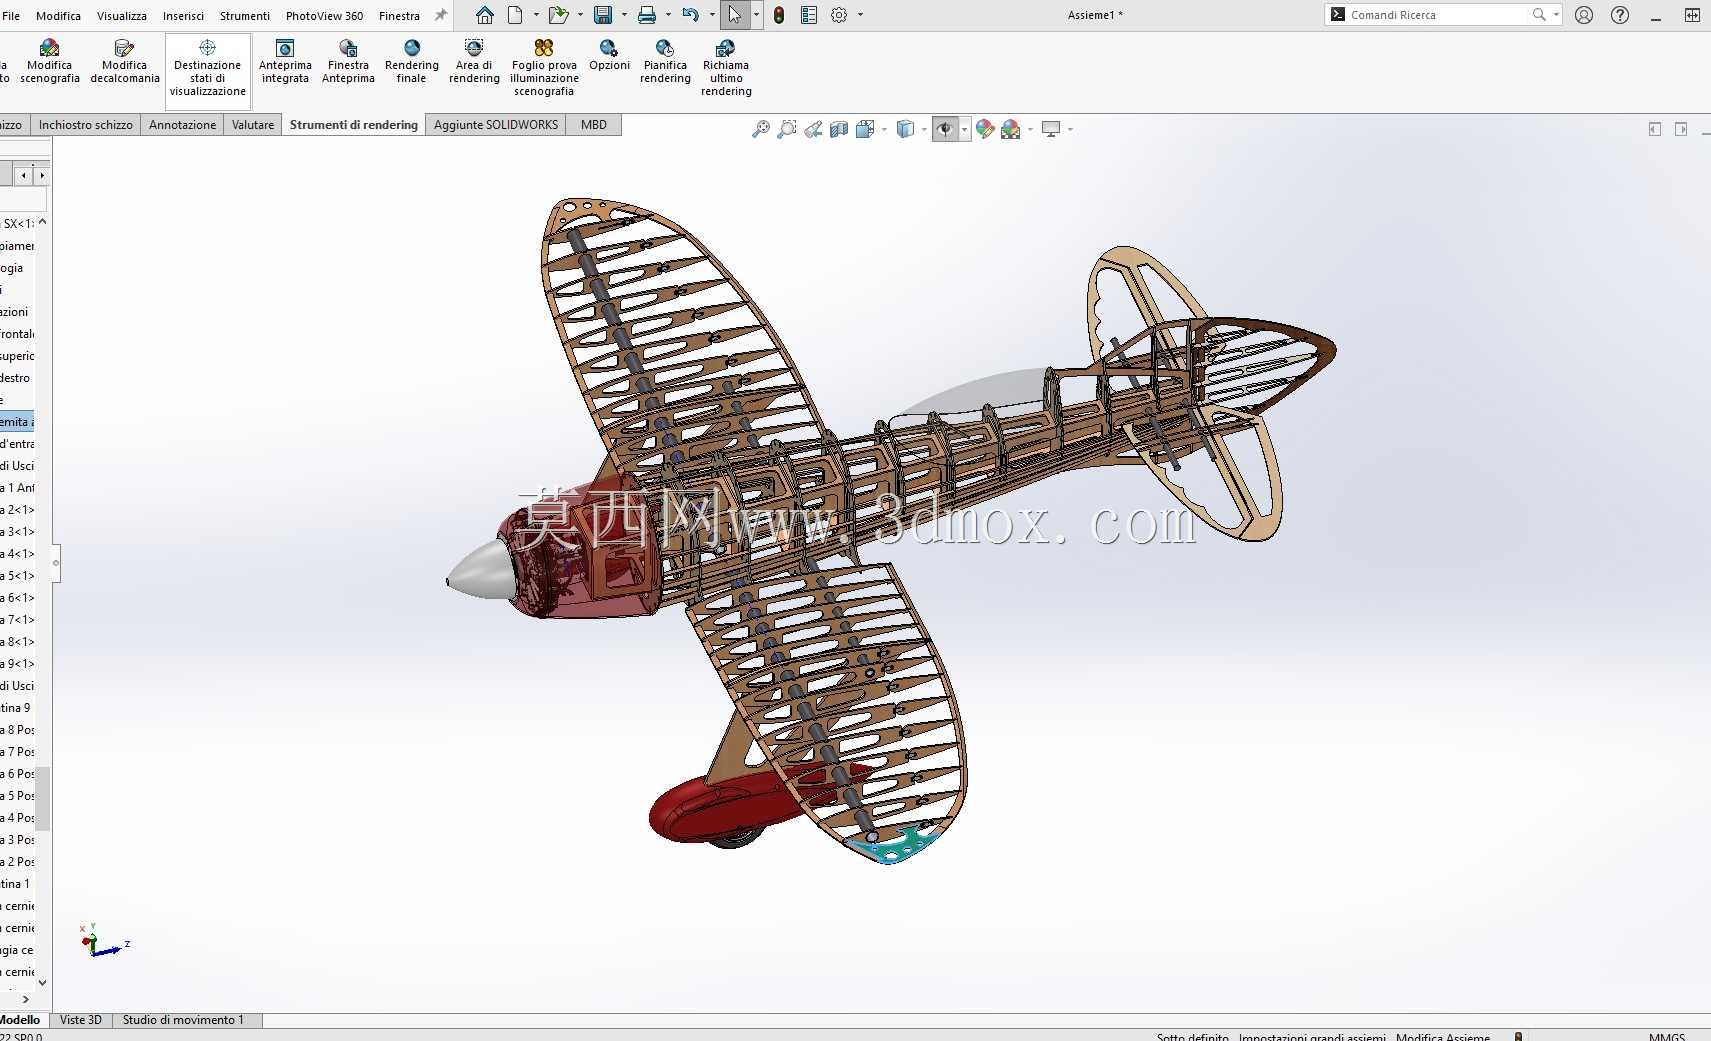Click Section View icon
The width and height of the screenshot is (1711, 1041).
839,129
